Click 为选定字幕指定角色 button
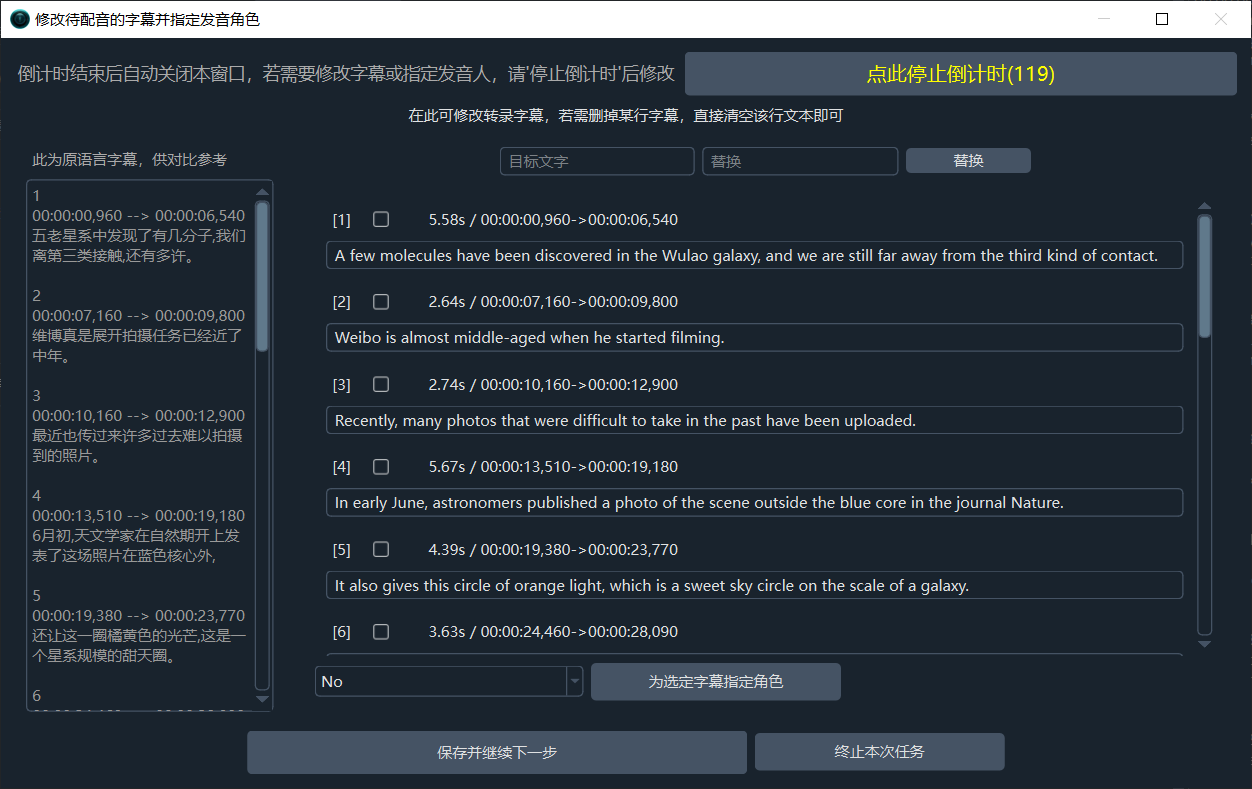Viewport: 1252px width, 789px height. coord(715,682)
